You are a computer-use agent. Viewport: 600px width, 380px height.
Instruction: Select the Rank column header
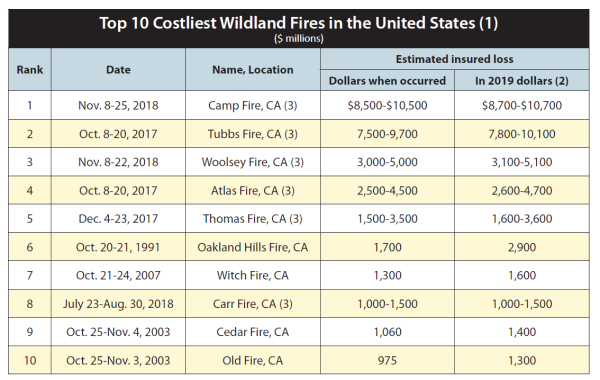(30, 70)
